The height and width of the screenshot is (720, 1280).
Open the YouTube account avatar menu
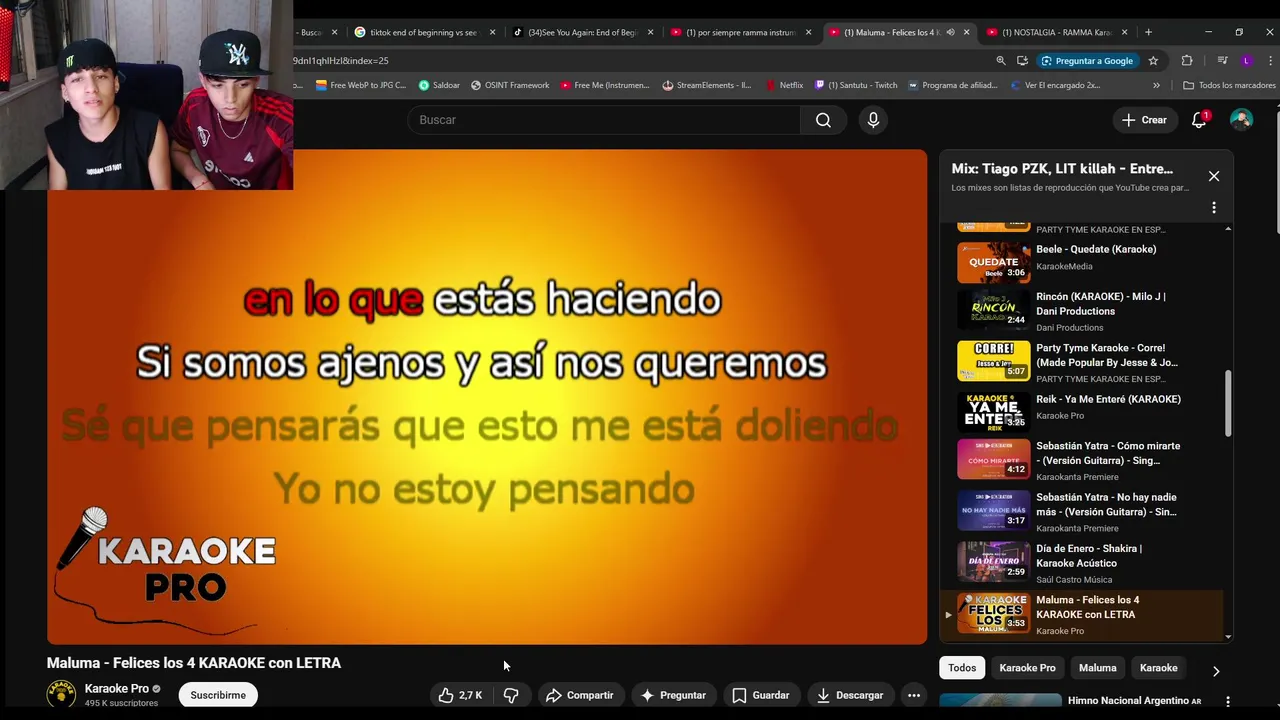point(1241,120)
